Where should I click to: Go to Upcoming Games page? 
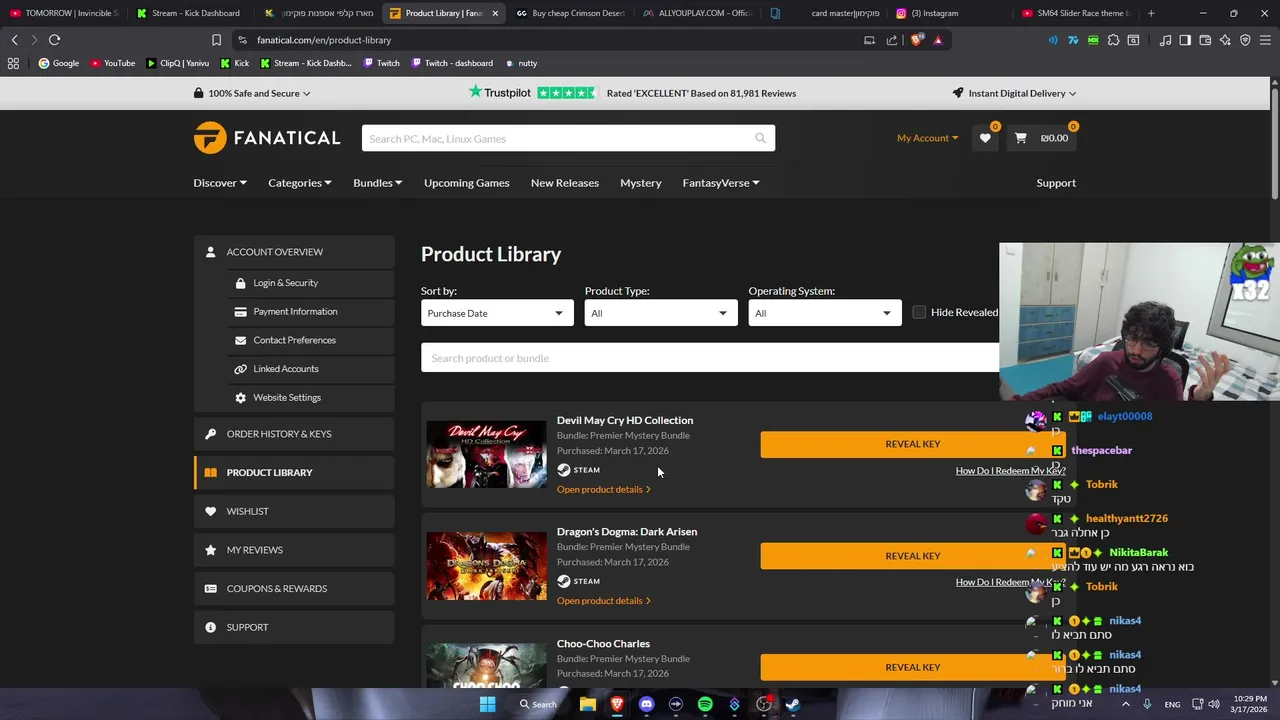click(x=466, y=183)
